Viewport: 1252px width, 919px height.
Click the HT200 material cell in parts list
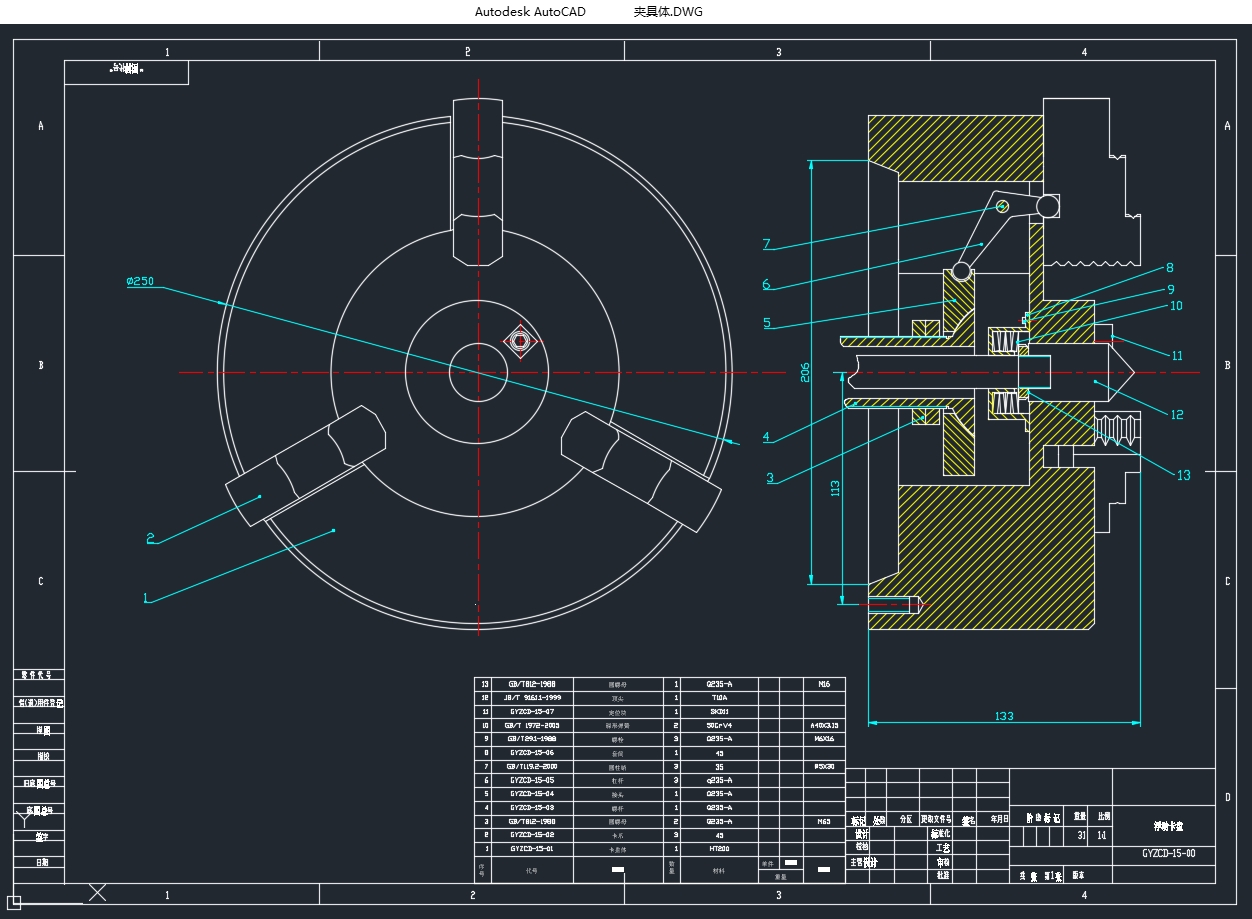coord(719,848)
